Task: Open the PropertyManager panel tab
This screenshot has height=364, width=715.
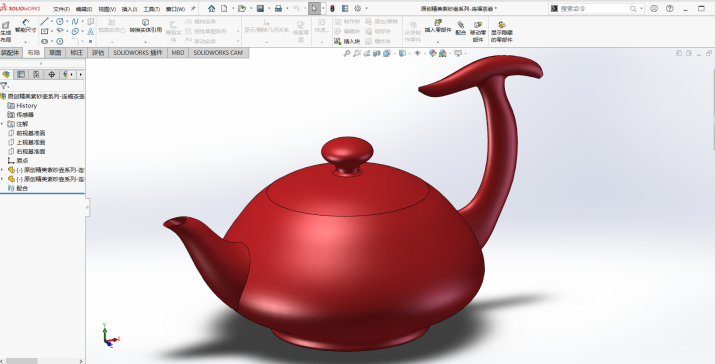Action: pos(21,74)
